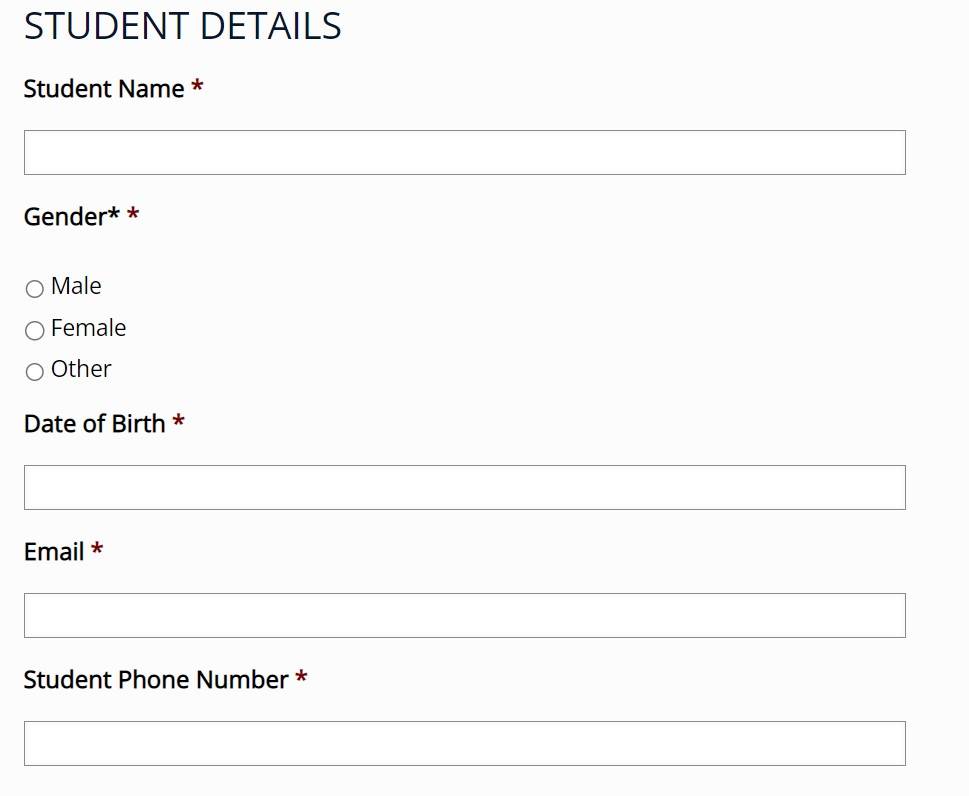Click the "Female" option label text

coord(89,328)
